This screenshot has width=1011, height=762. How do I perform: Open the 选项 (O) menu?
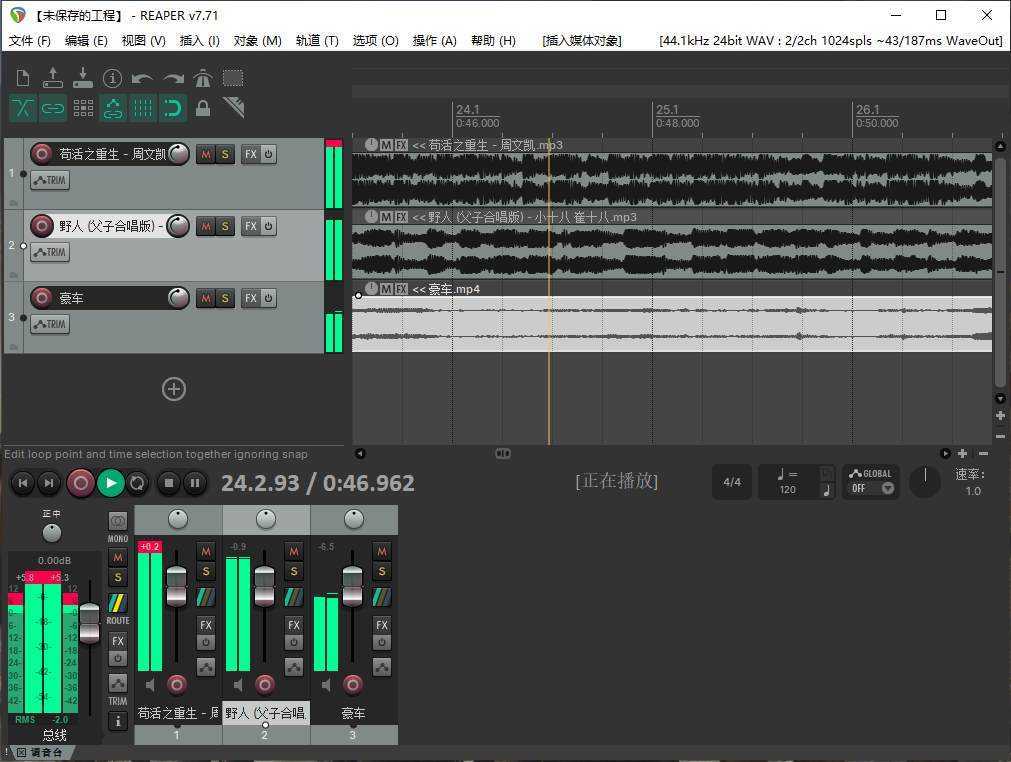click(375, 41)
